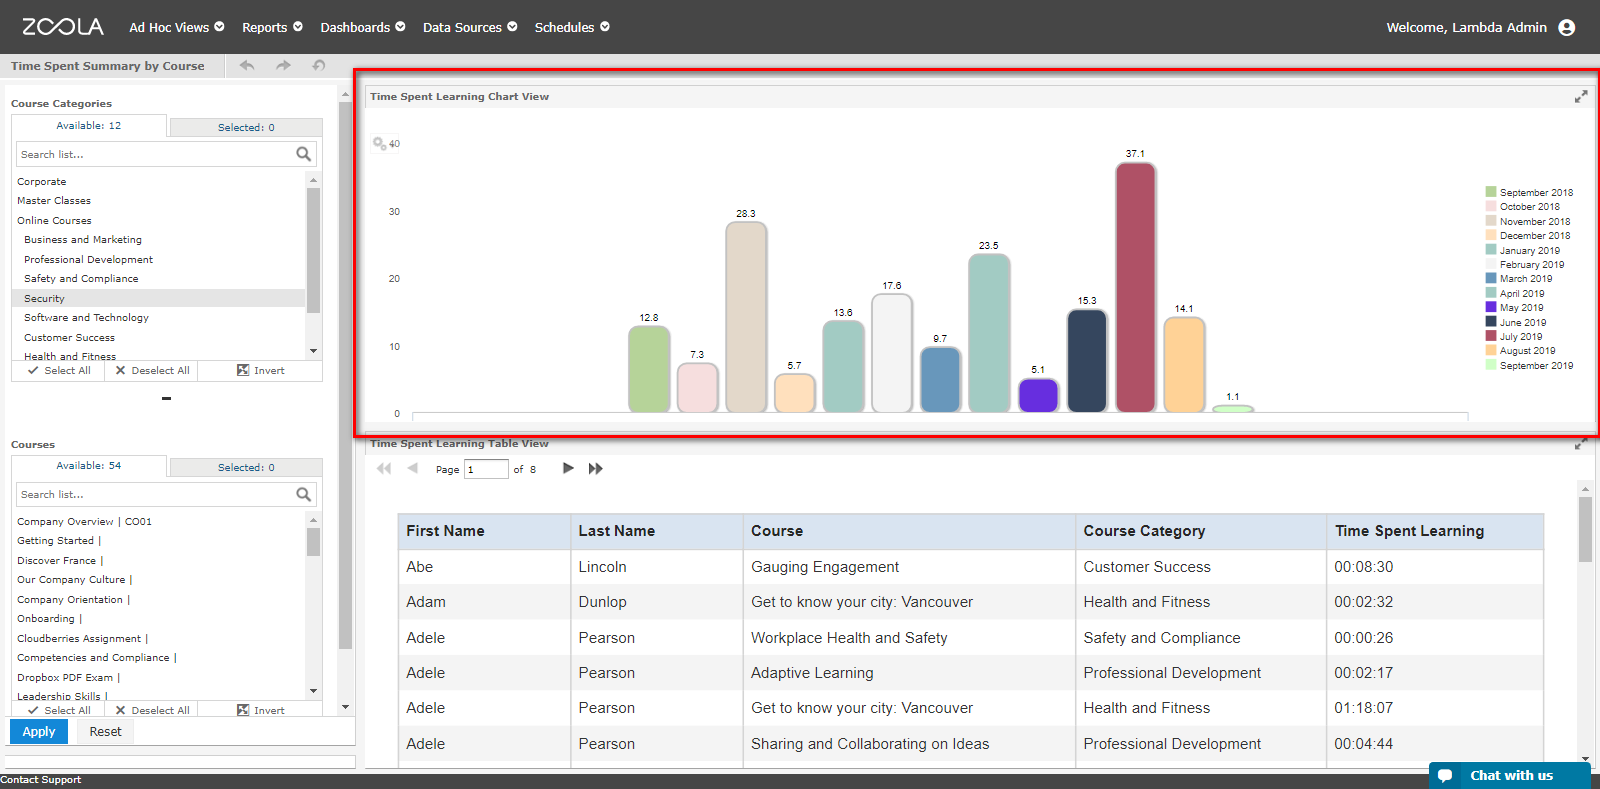The width and height of the screenshot is (1600, 789).
Task: Open the Schedules menu
Action: click(572, 27)
